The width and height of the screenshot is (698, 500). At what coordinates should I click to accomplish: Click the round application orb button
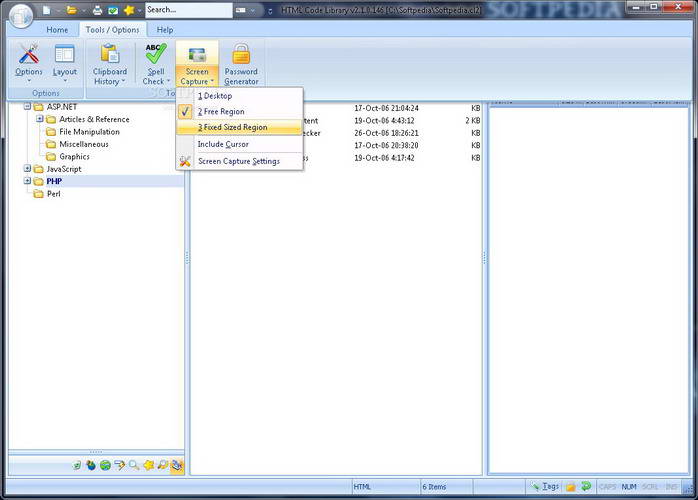coord(20,16)
